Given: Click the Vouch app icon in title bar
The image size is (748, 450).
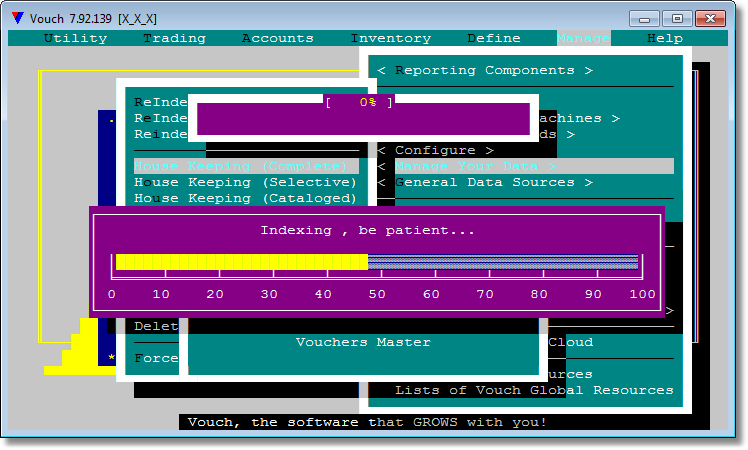Looking at the screenshot, I should [18, 18].
